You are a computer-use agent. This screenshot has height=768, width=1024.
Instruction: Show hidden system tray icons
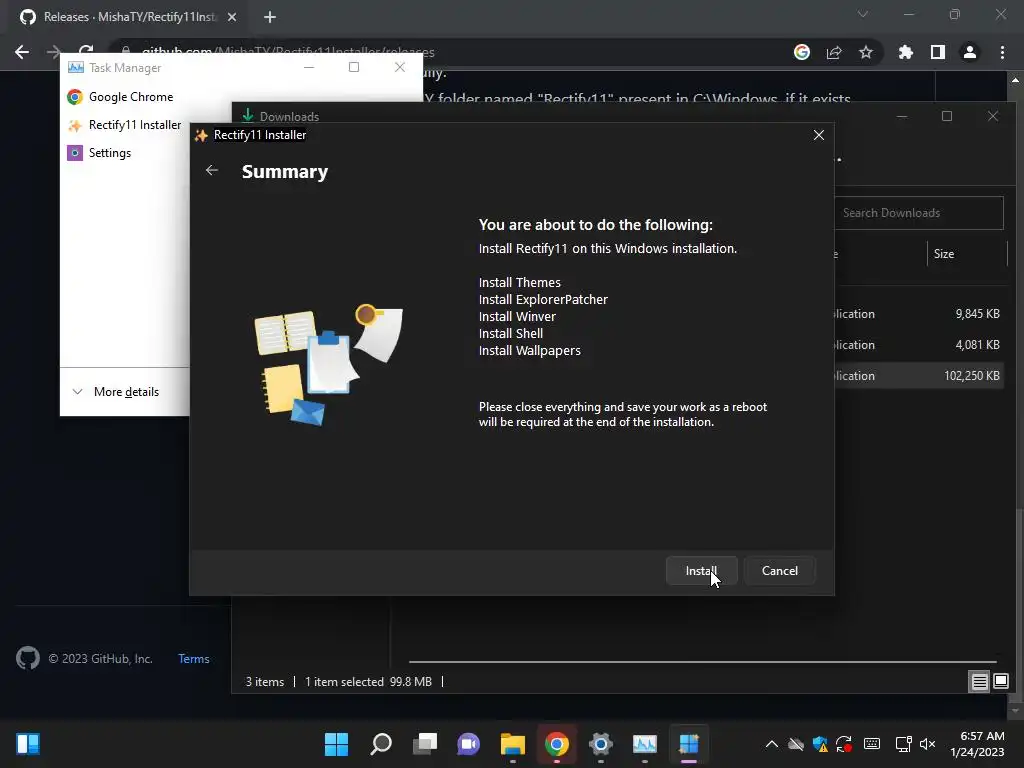pos(771,744)
